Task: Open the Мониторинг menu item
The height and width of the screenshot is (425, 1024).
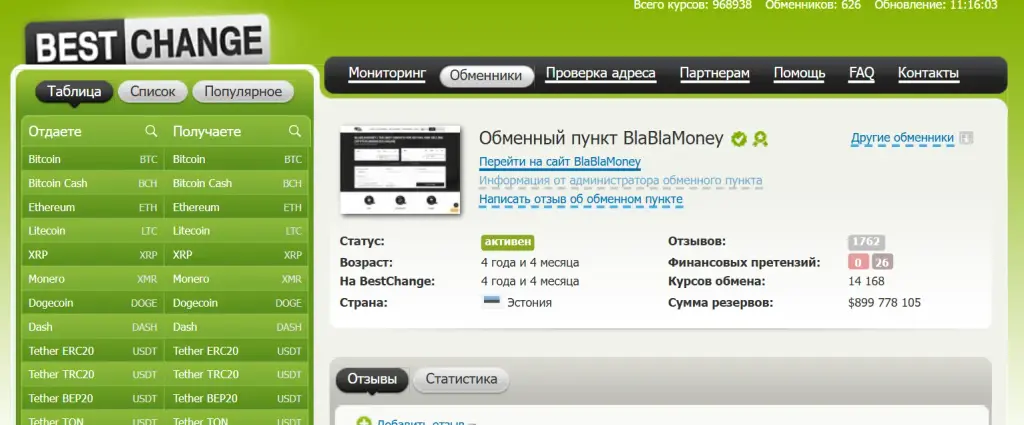Action: (x=387, y=73)
